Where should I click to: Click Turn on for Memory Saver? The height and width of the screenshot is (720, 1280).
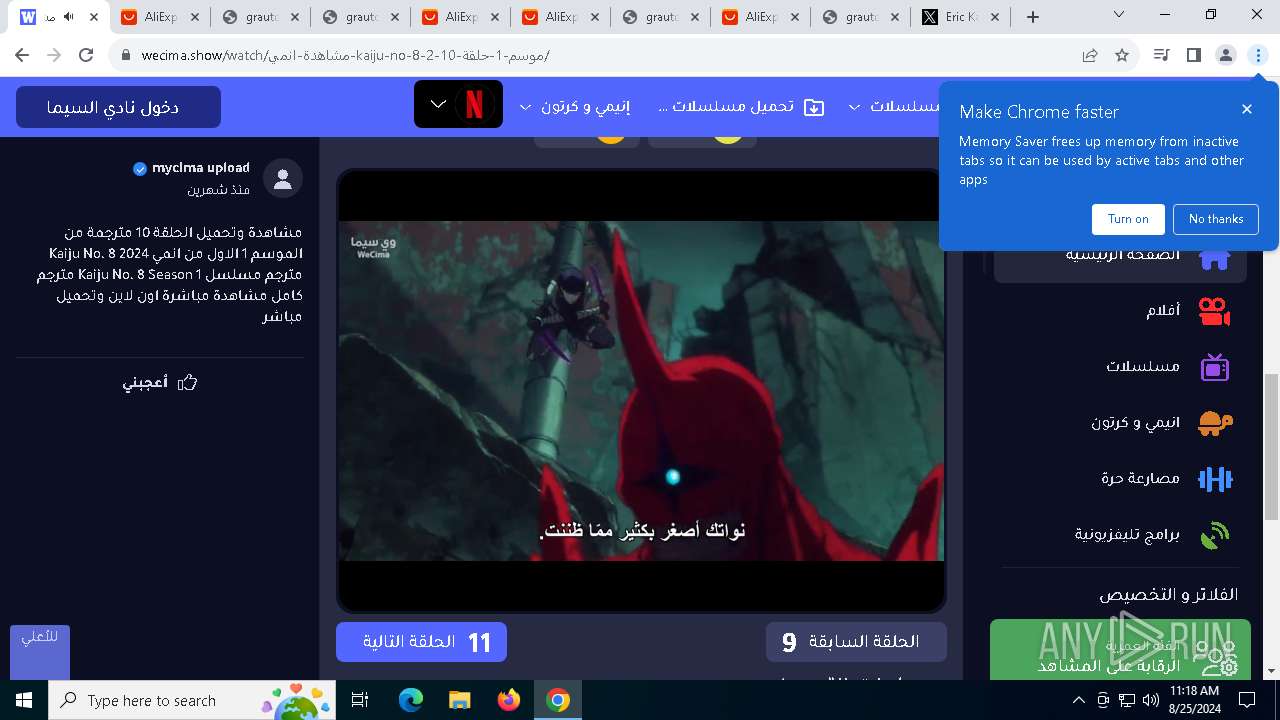(x=1128, y=219)
